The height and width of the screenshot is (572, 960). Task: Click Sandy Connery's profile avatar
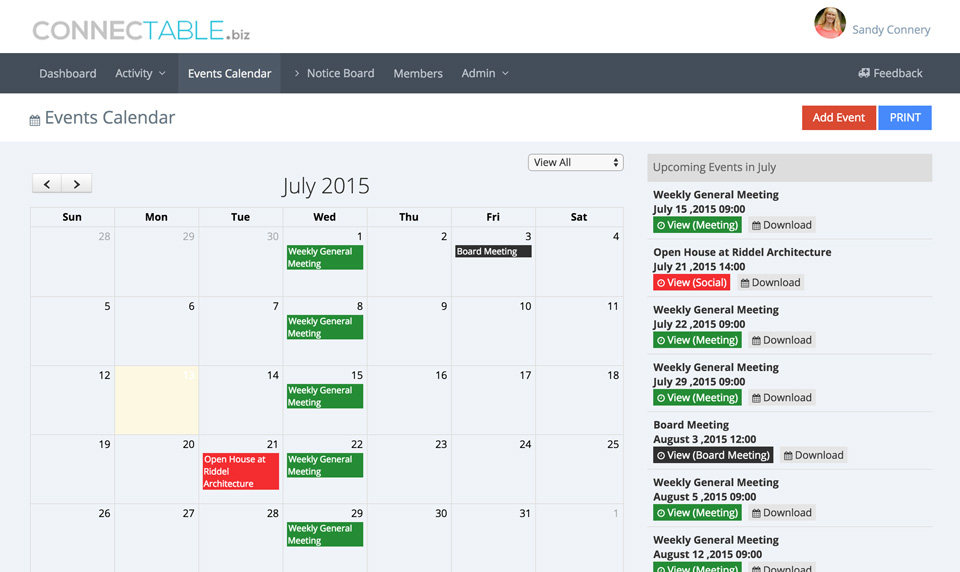coord(829,24)
